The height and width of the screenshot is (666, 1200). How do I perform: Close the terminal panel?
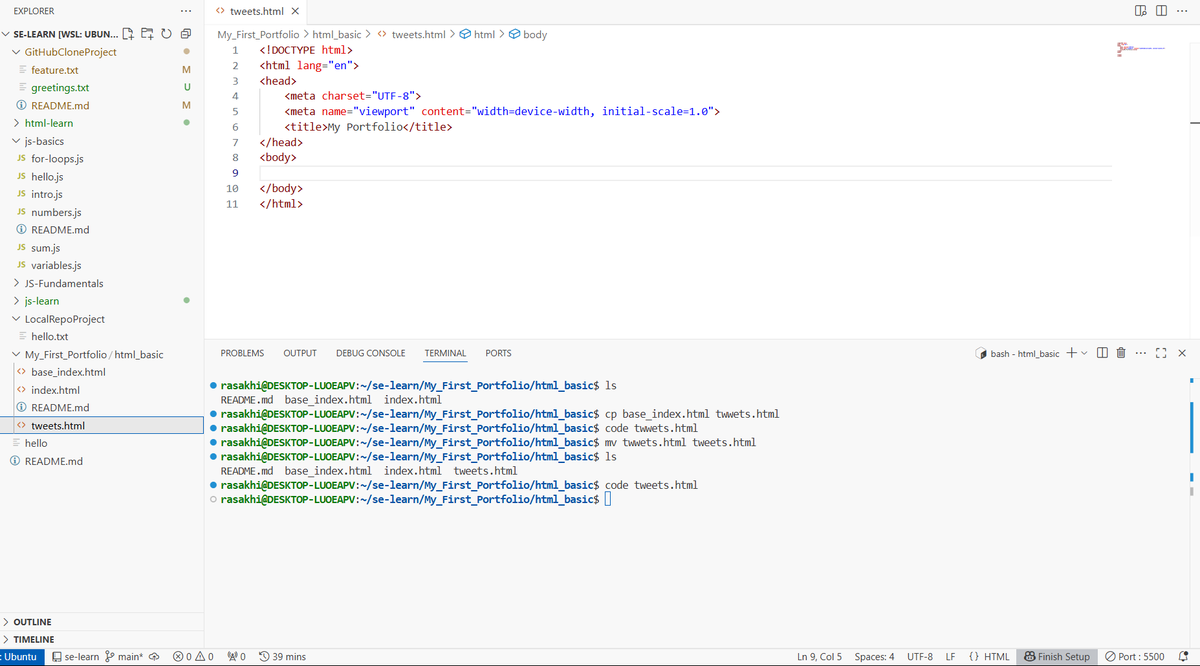[x=1182, y=353]
